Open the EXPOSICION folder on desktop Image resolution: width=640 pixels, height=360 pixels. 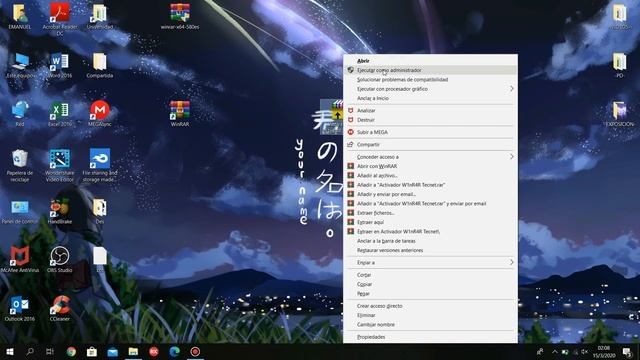(620, 113)
